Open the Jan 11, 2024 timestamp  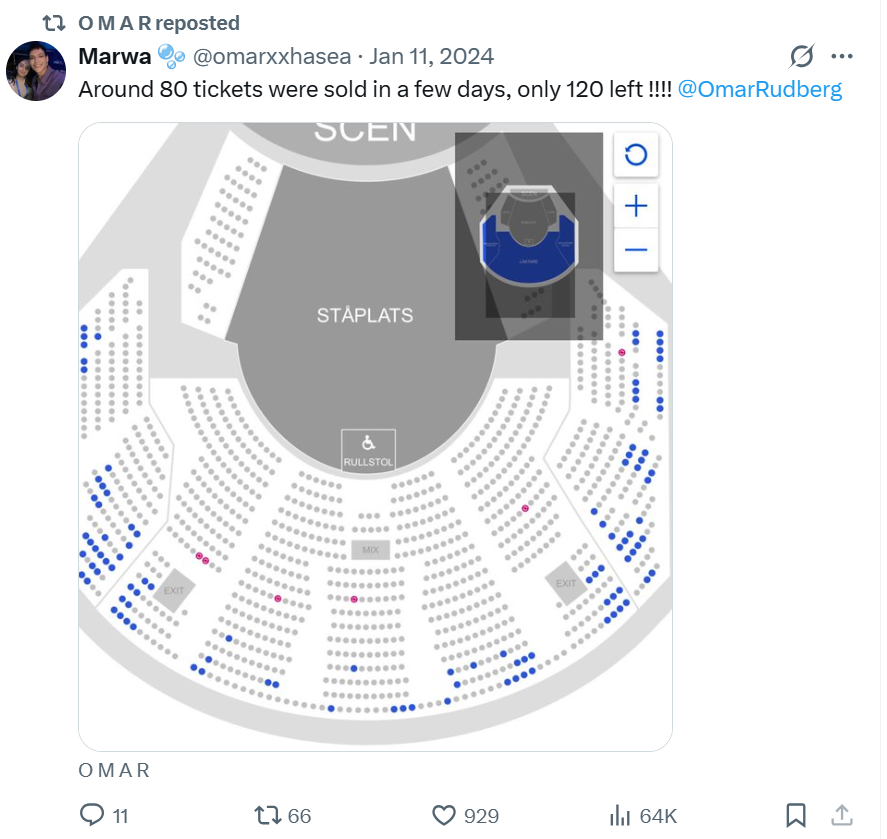click(x=431, y=56)
